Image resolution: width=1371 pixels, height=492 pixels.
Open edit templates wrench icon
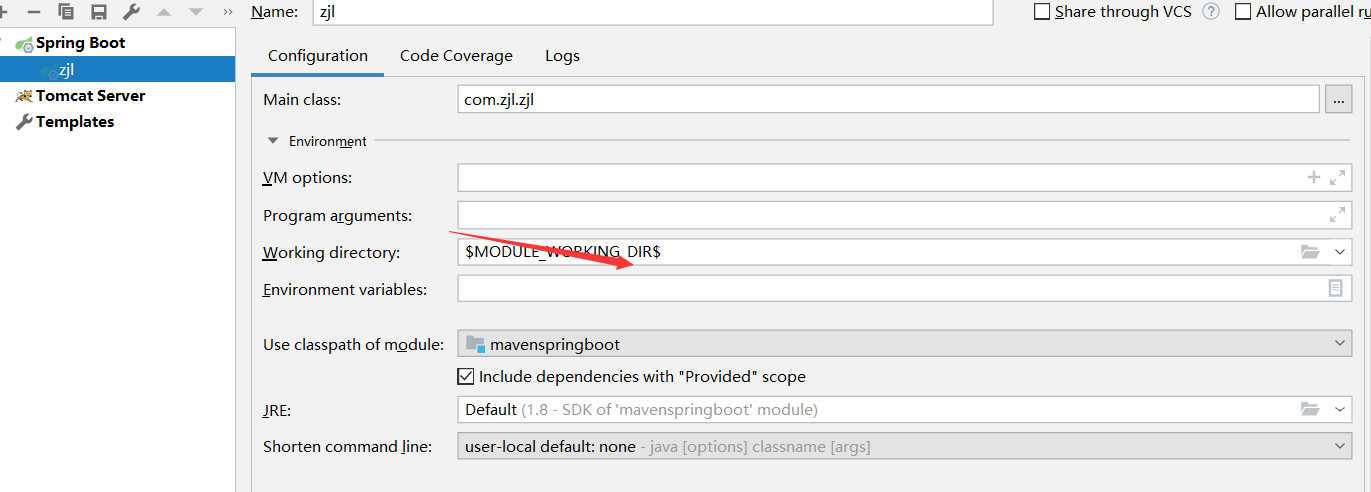click(131, 12)
